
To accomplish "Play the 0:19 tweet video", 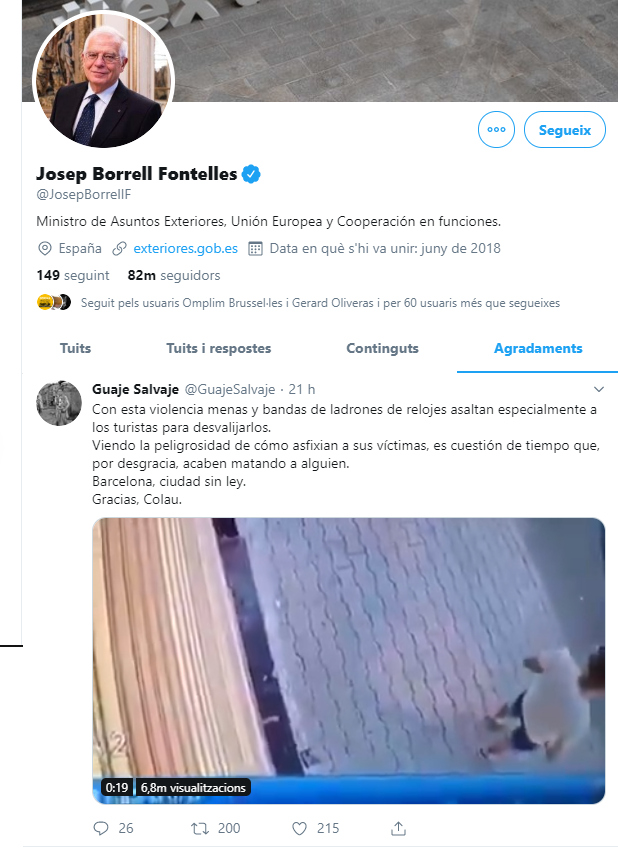I will pos(348,661).
